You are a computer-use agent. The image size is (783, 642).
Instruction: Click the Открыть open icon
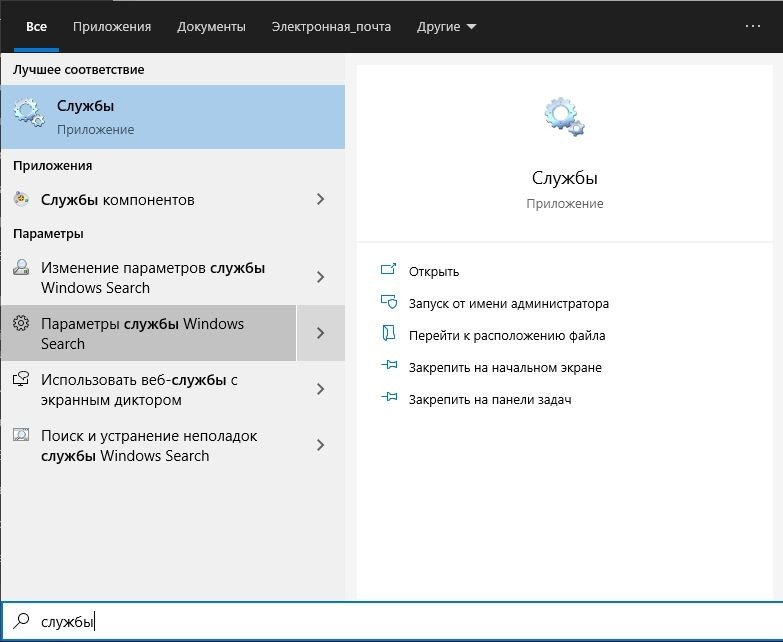389,271
